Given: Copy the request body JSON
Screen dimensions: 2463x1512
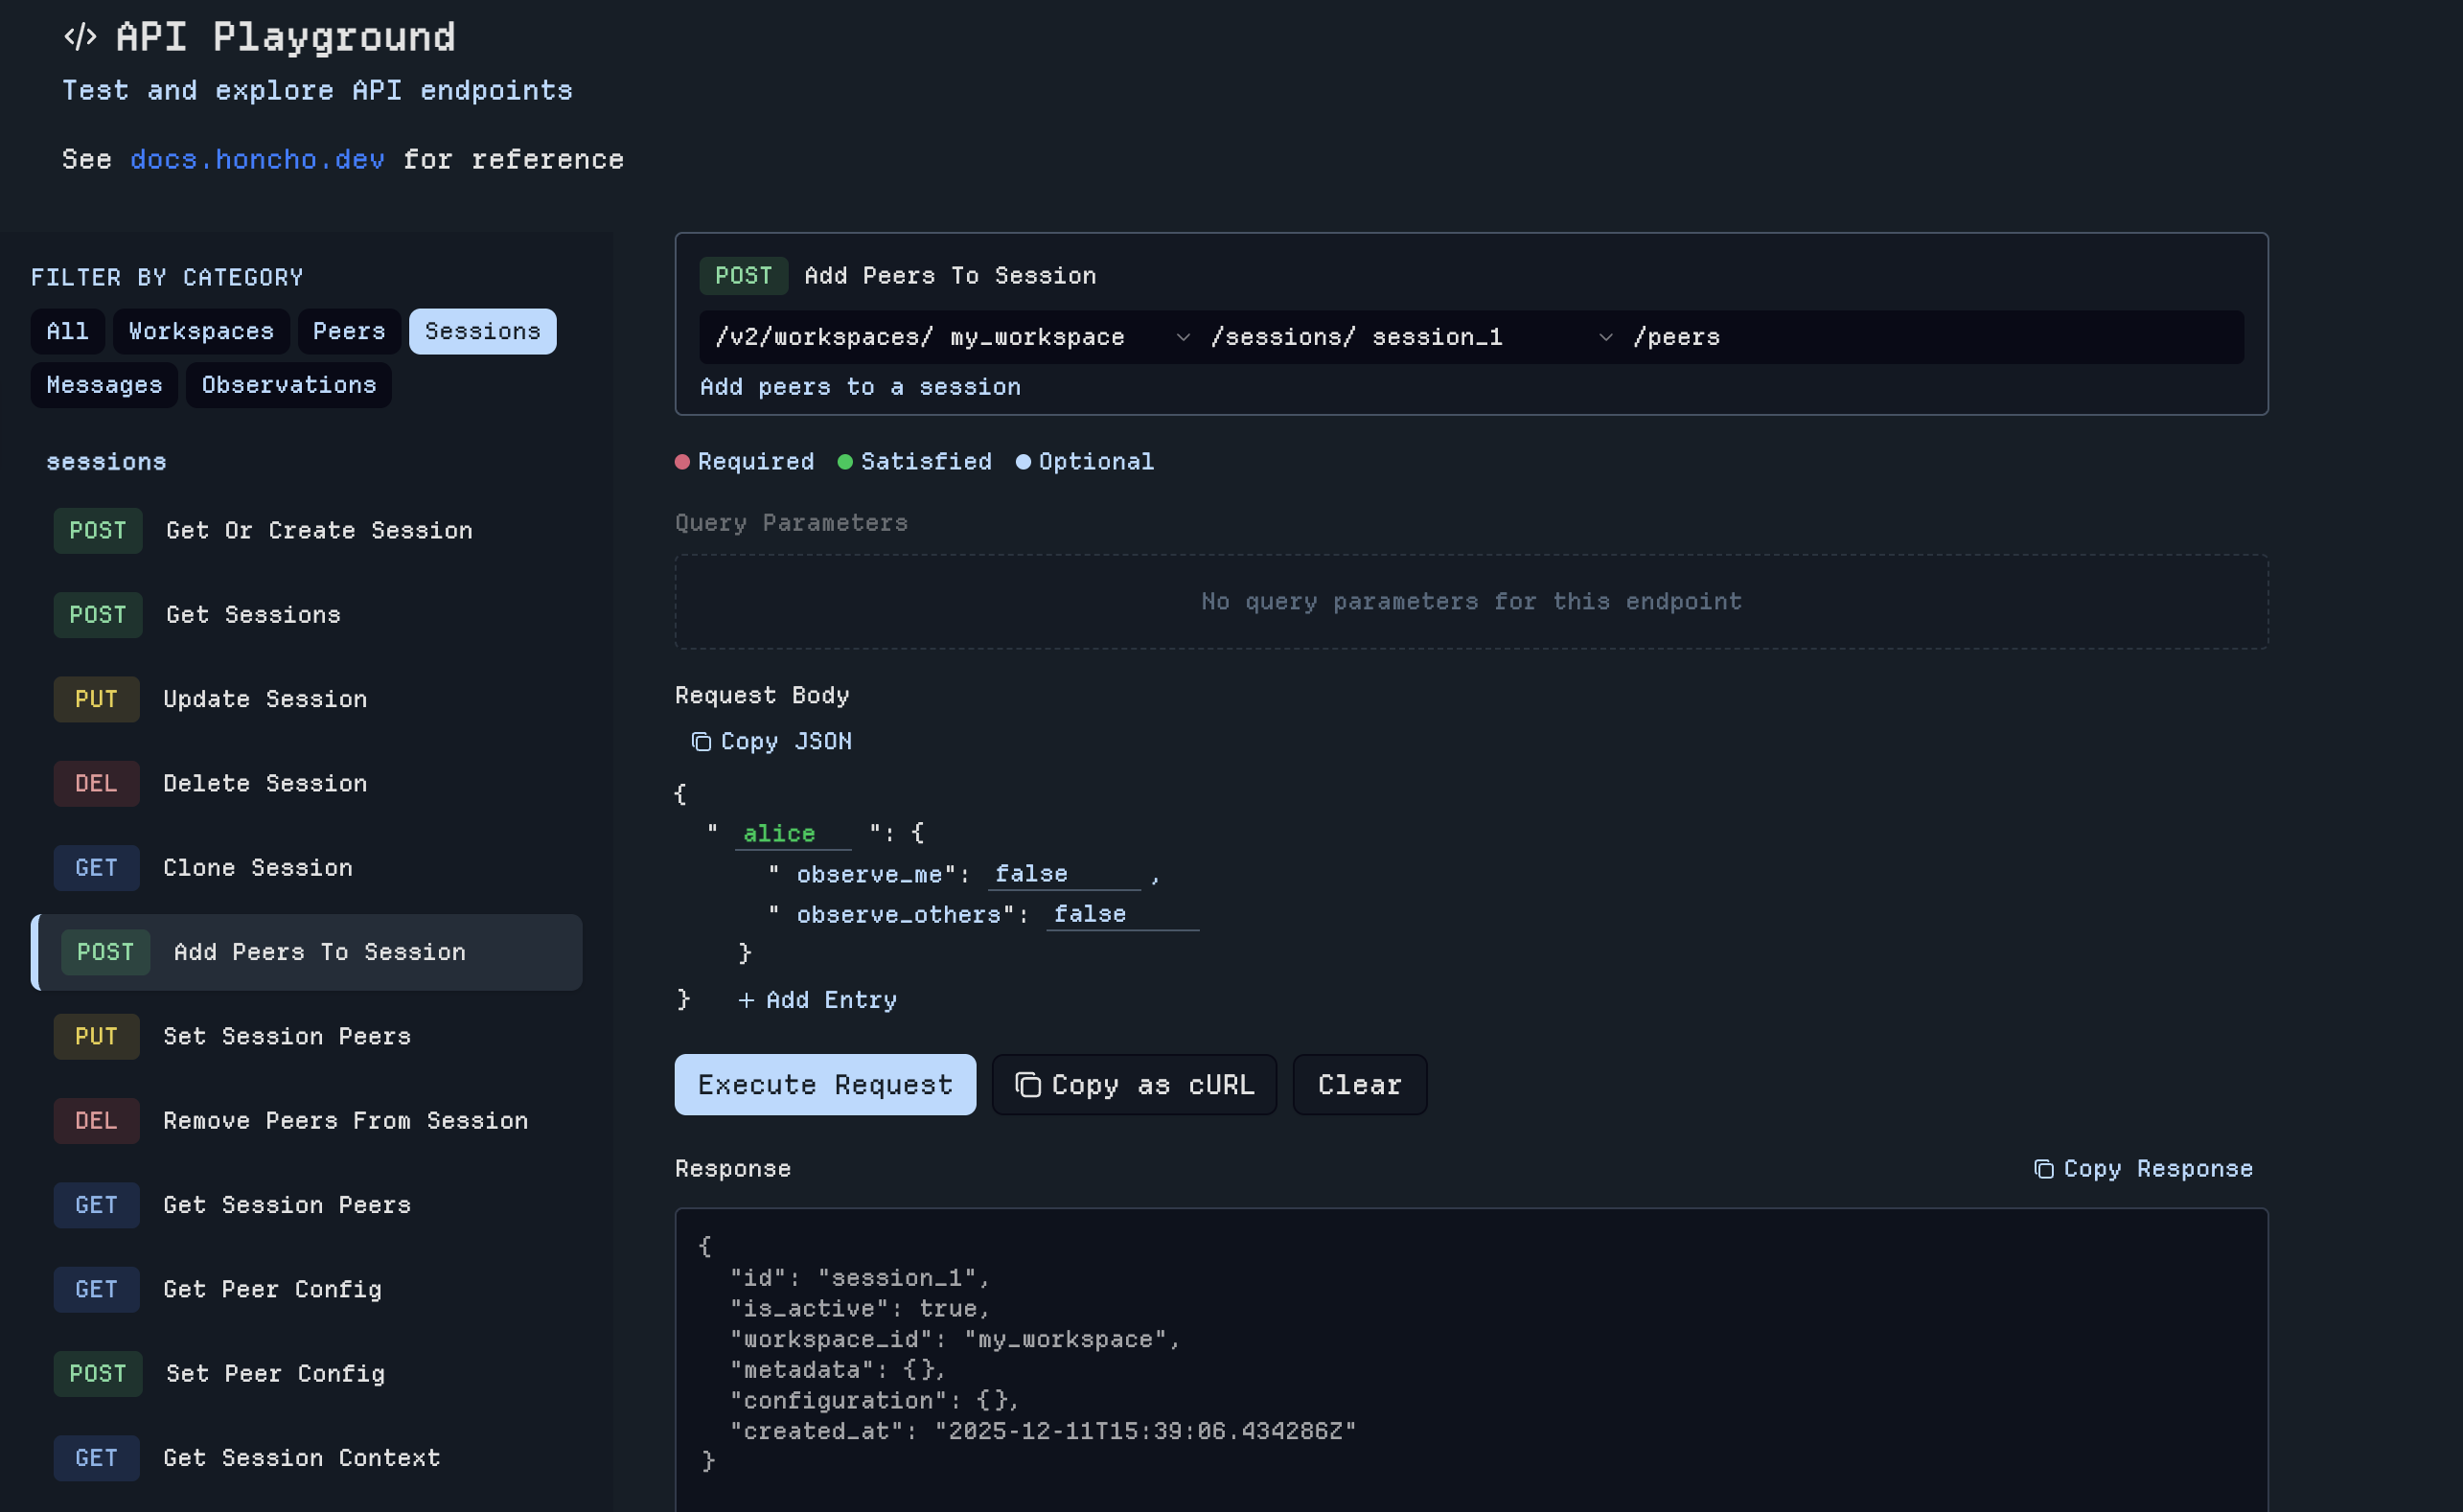Looking at the screenshot, I should click(x=770, y=741).
